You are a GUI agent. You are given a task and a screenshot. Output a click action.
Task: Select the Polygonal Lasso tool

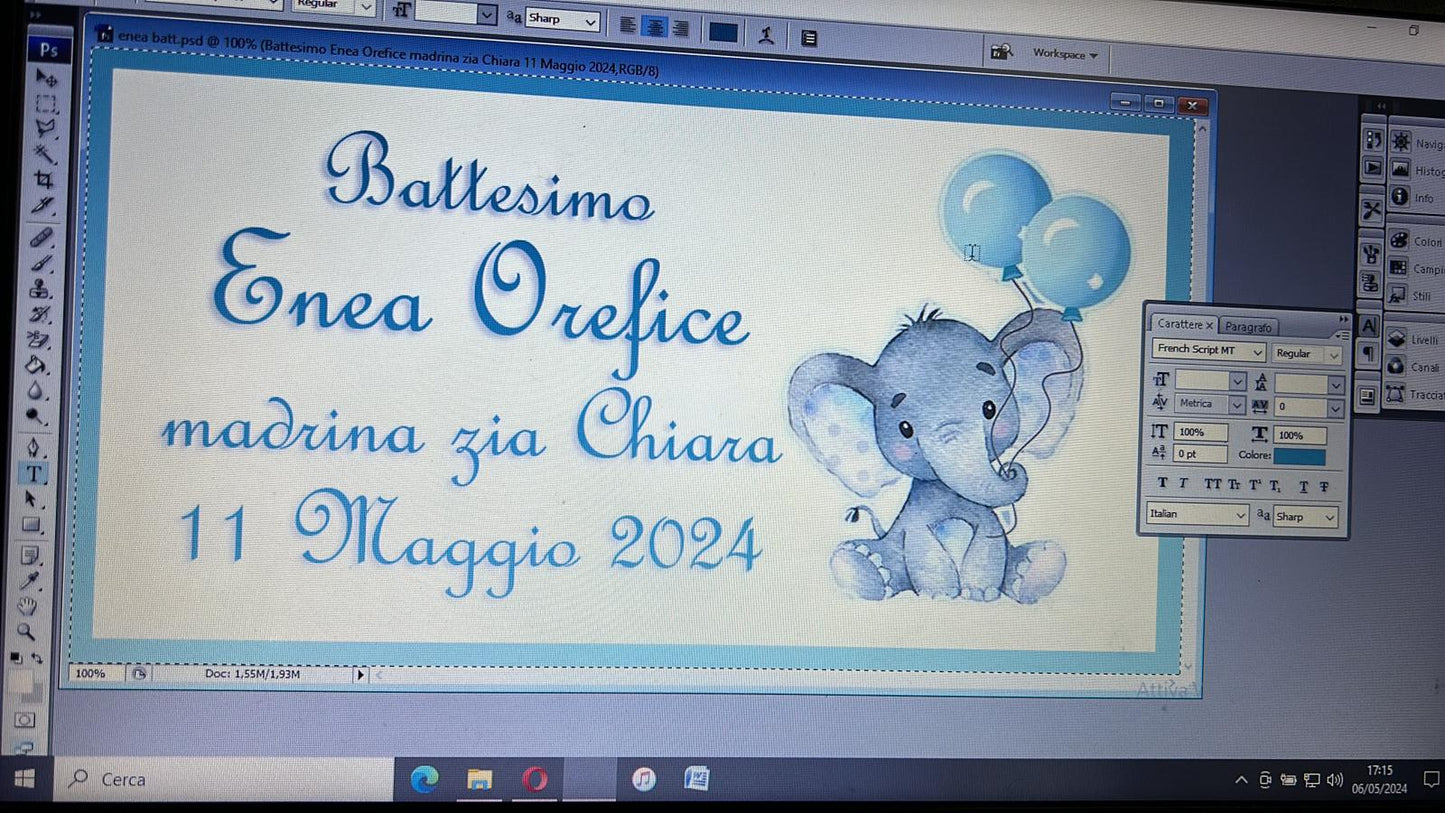(46, 128)
